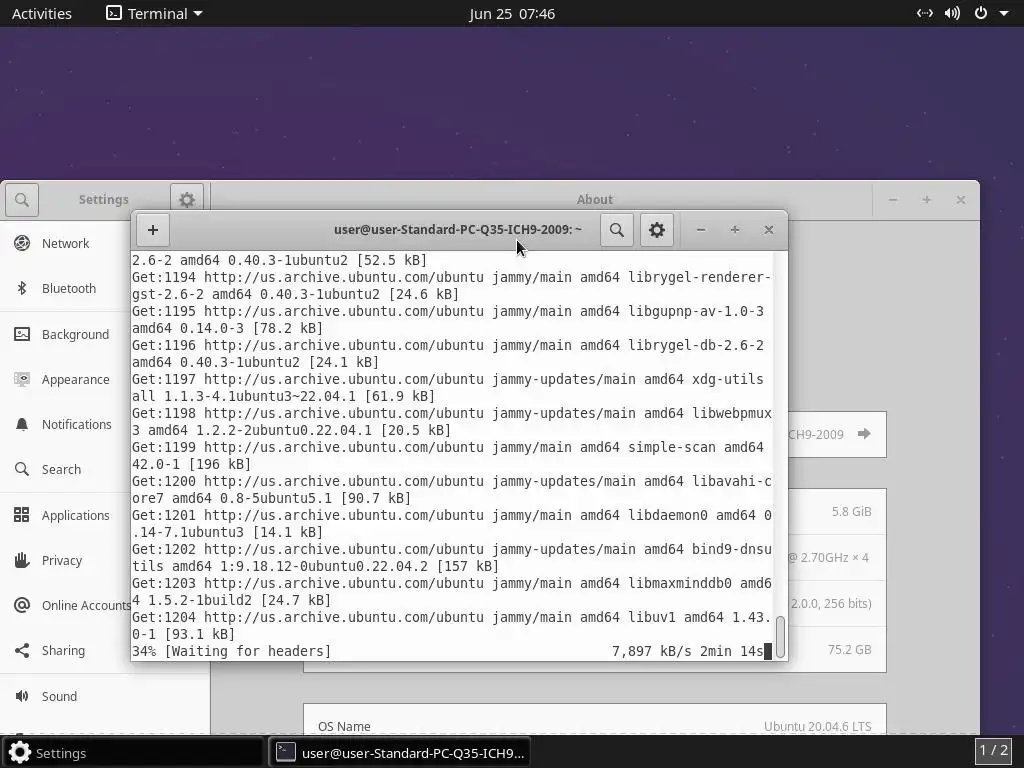Viewport: 1024px width, 768px height.
Task: Click the OS Name row in About
Action: coord(594,720)
